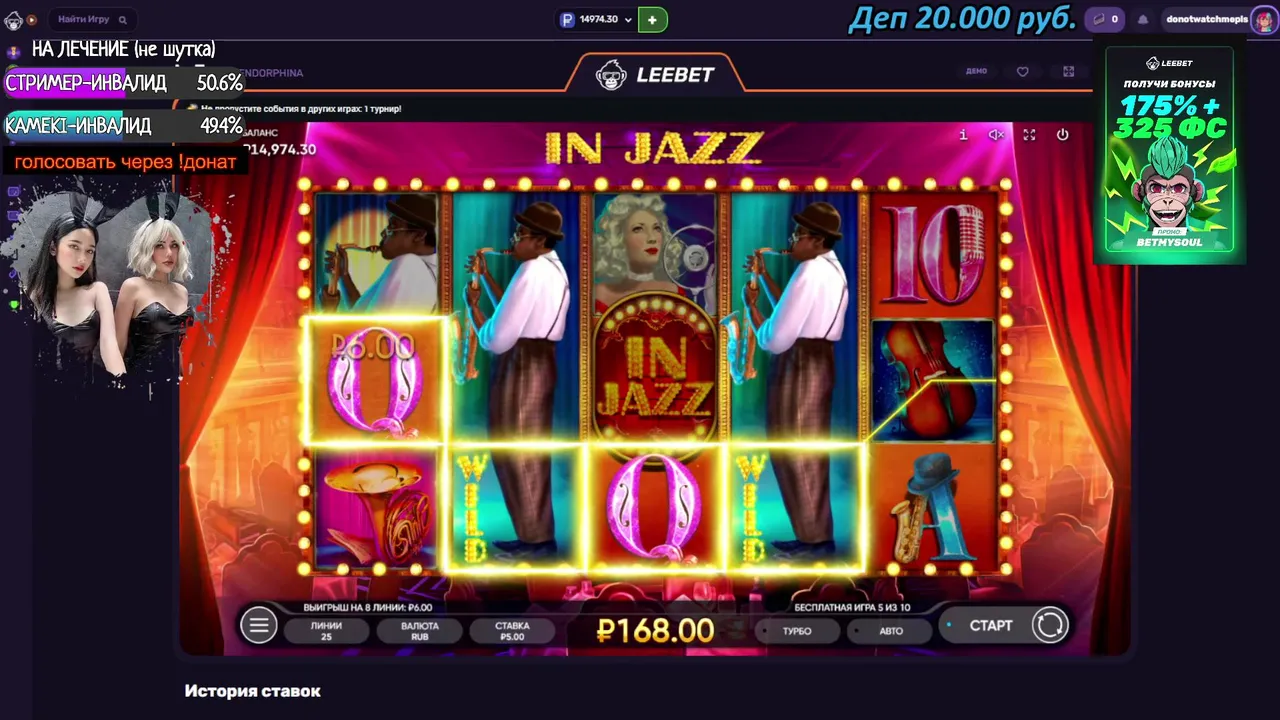Unmute the game sound speaker icon
Image resolution: width=1280 pixels, height=720 pixels.
pyautogui.click(x=996, y=134)
